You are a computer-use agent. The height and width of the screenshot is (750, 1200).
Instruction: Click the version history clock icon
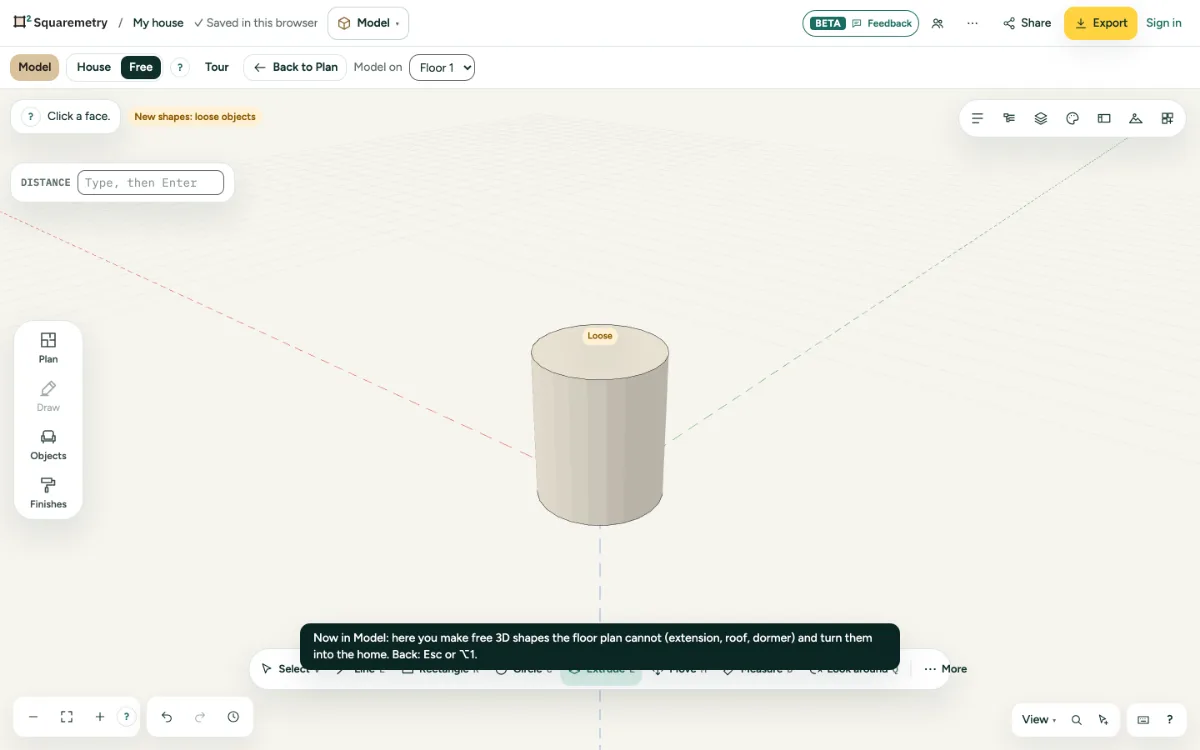coord(233,717)
